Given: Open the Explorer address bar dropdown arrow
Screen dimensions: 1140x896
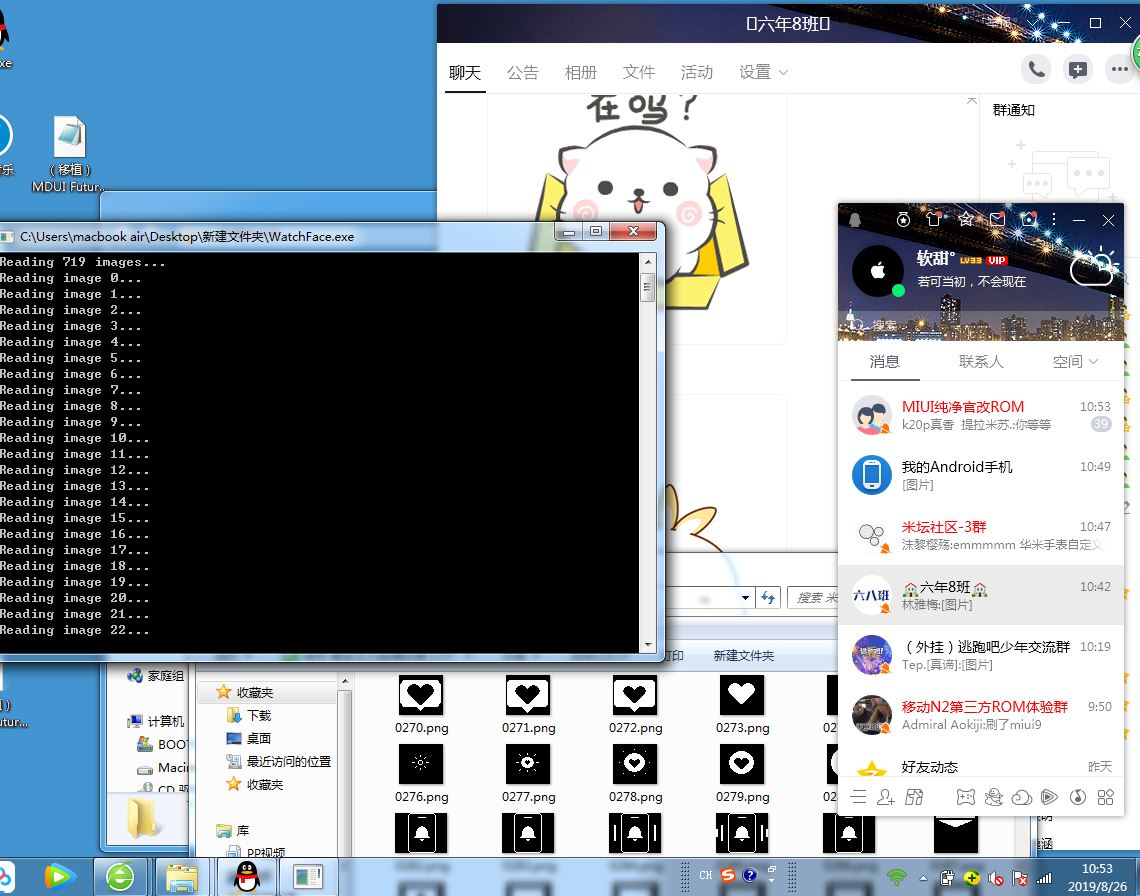Looking at the screenshot, I should click(x=745, y=598).
